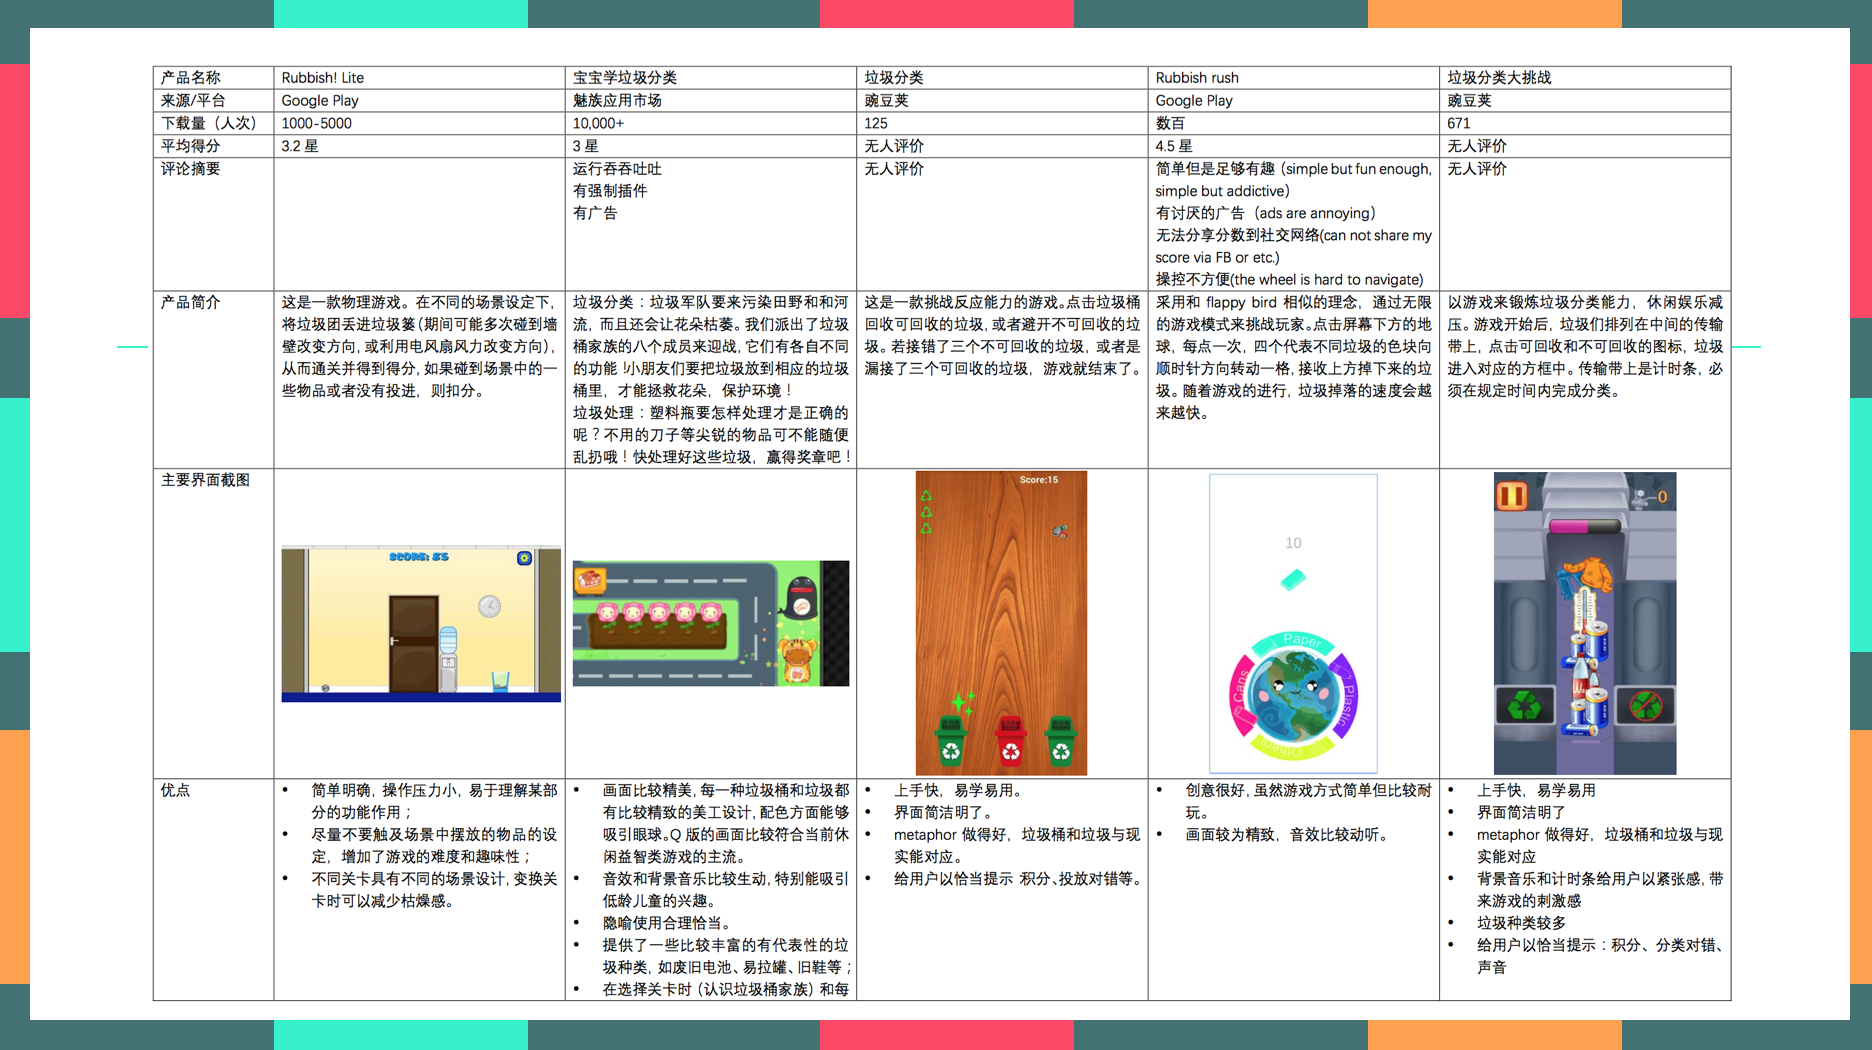This screenshot has height=1050, width=1872.
Task: Click the Rubbish! Lite product name cell
Action: [x=419, y=77]
